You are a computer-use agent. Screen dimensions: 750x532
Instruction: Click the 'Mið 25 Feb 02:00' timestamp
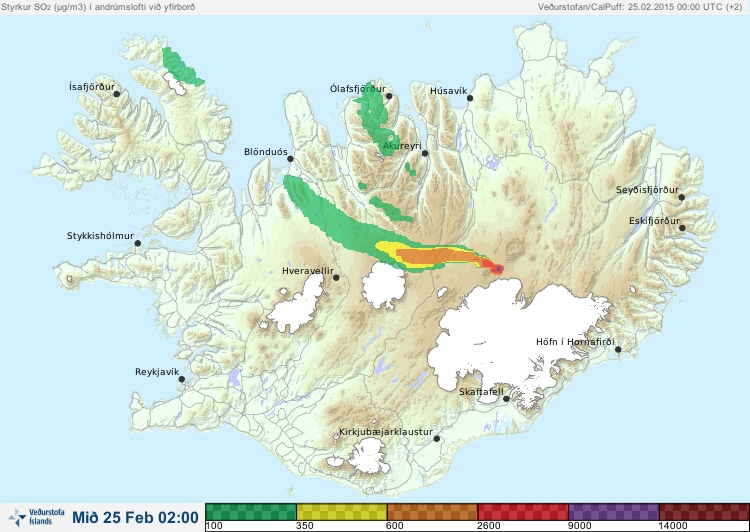pyautogui.click(x=135, y=517)
